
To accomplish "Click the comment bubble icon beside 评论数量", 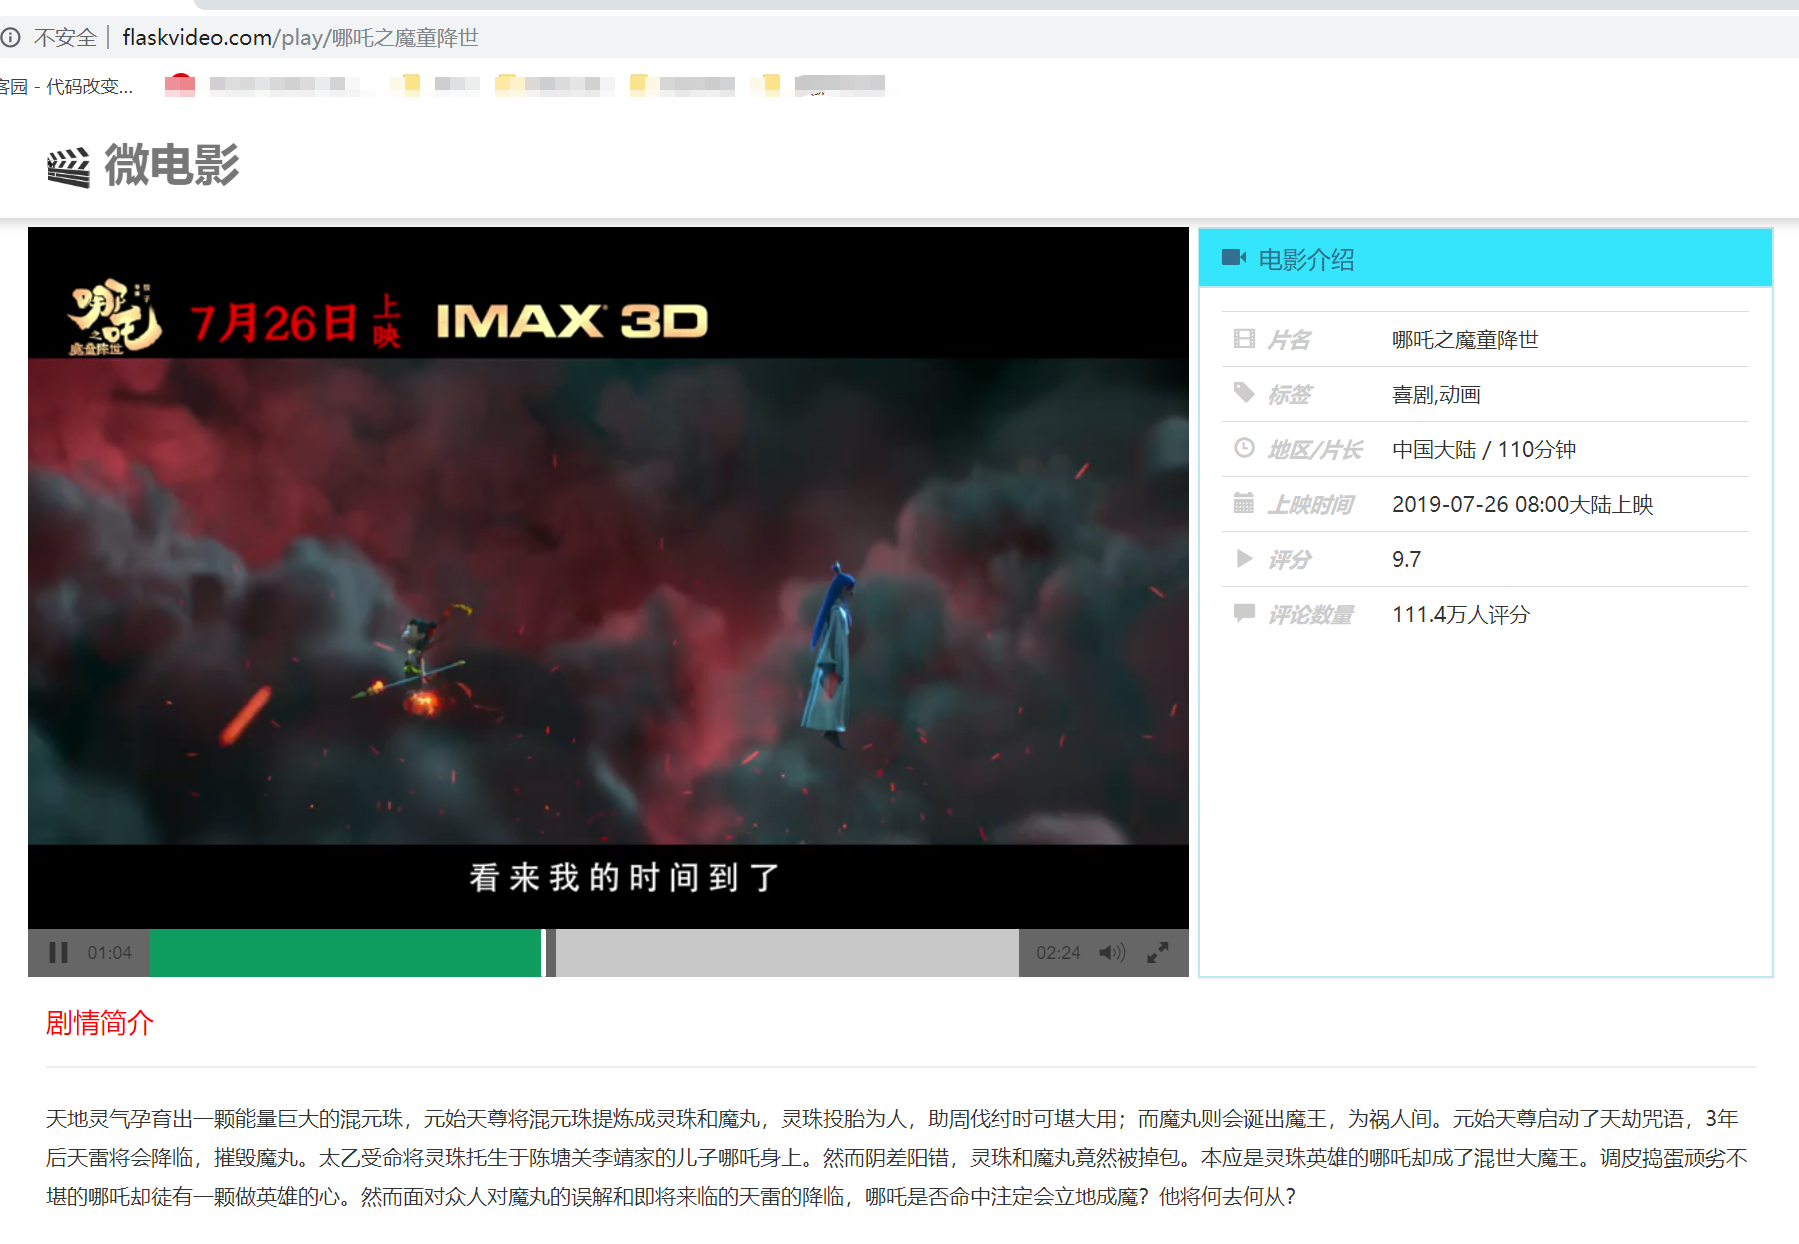I will [x=1244, y=613].
